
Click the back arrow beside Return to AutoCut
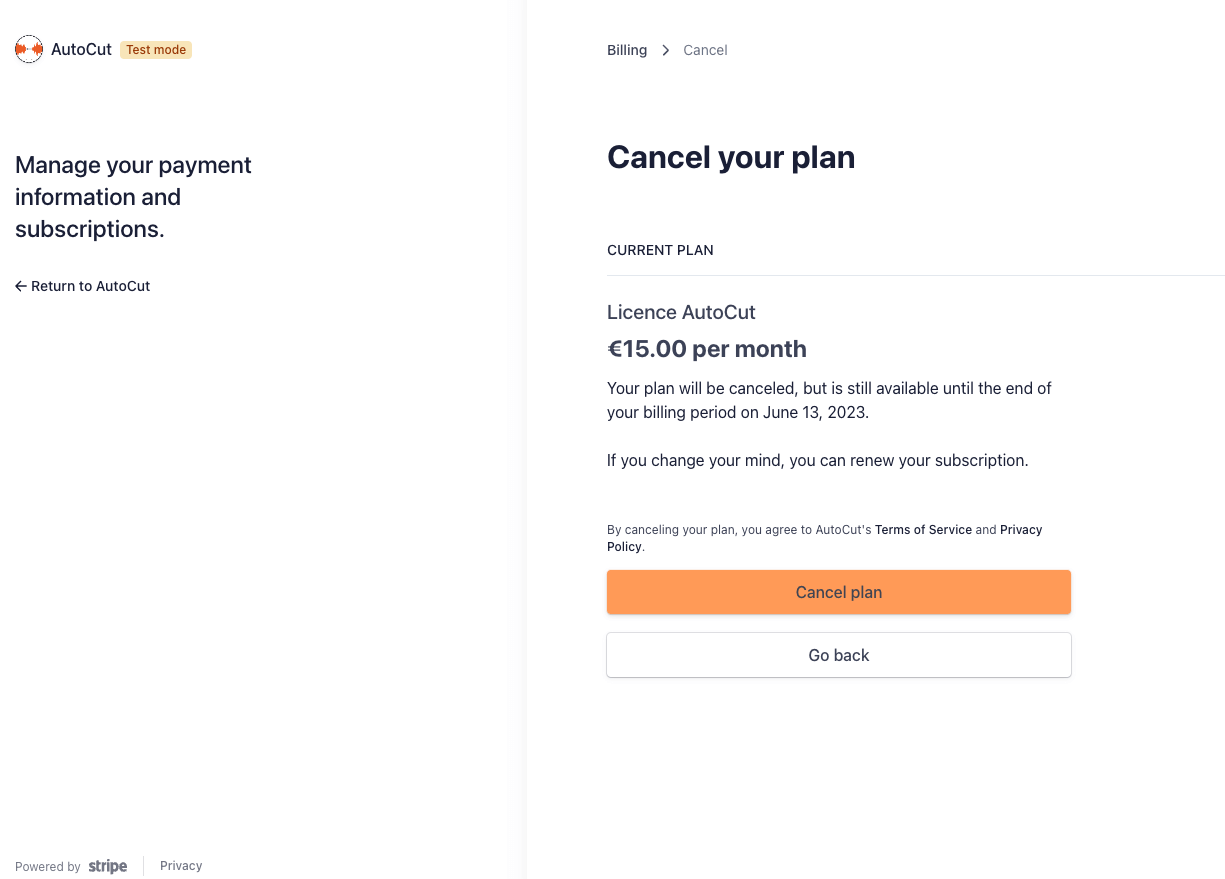point(21,286)
